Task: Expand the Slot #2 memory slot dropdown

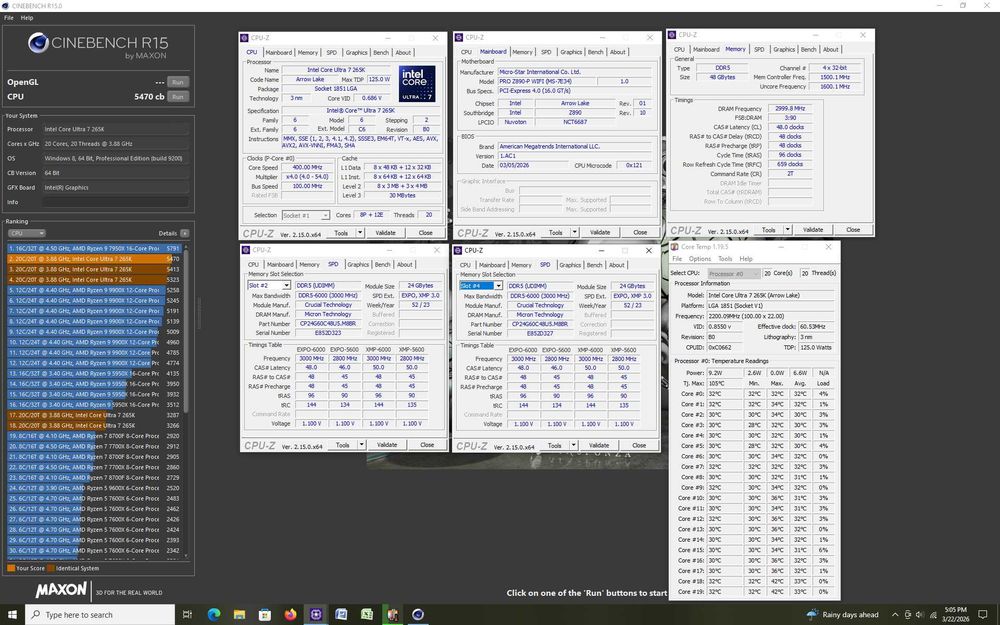Action: pyautogui.click(x=286, y=286)
